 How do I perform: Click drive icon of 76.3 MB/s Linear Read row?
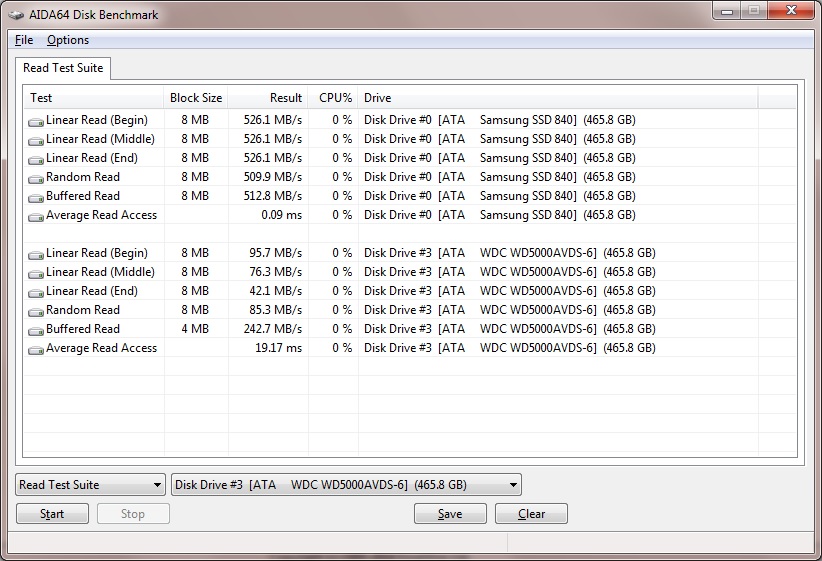click(36, 274)
